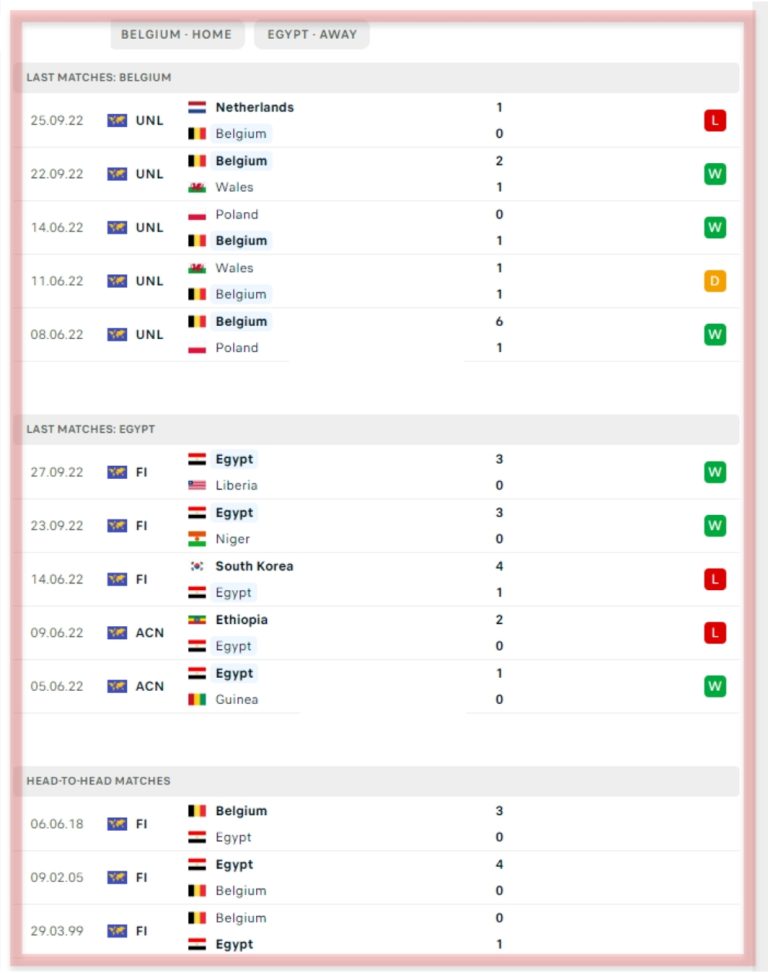Viewport: 768px width, 973px height.
Task: Click the ACN competition icon for 09.06.22
Action: pyautogui.click(x=117, y=633)
